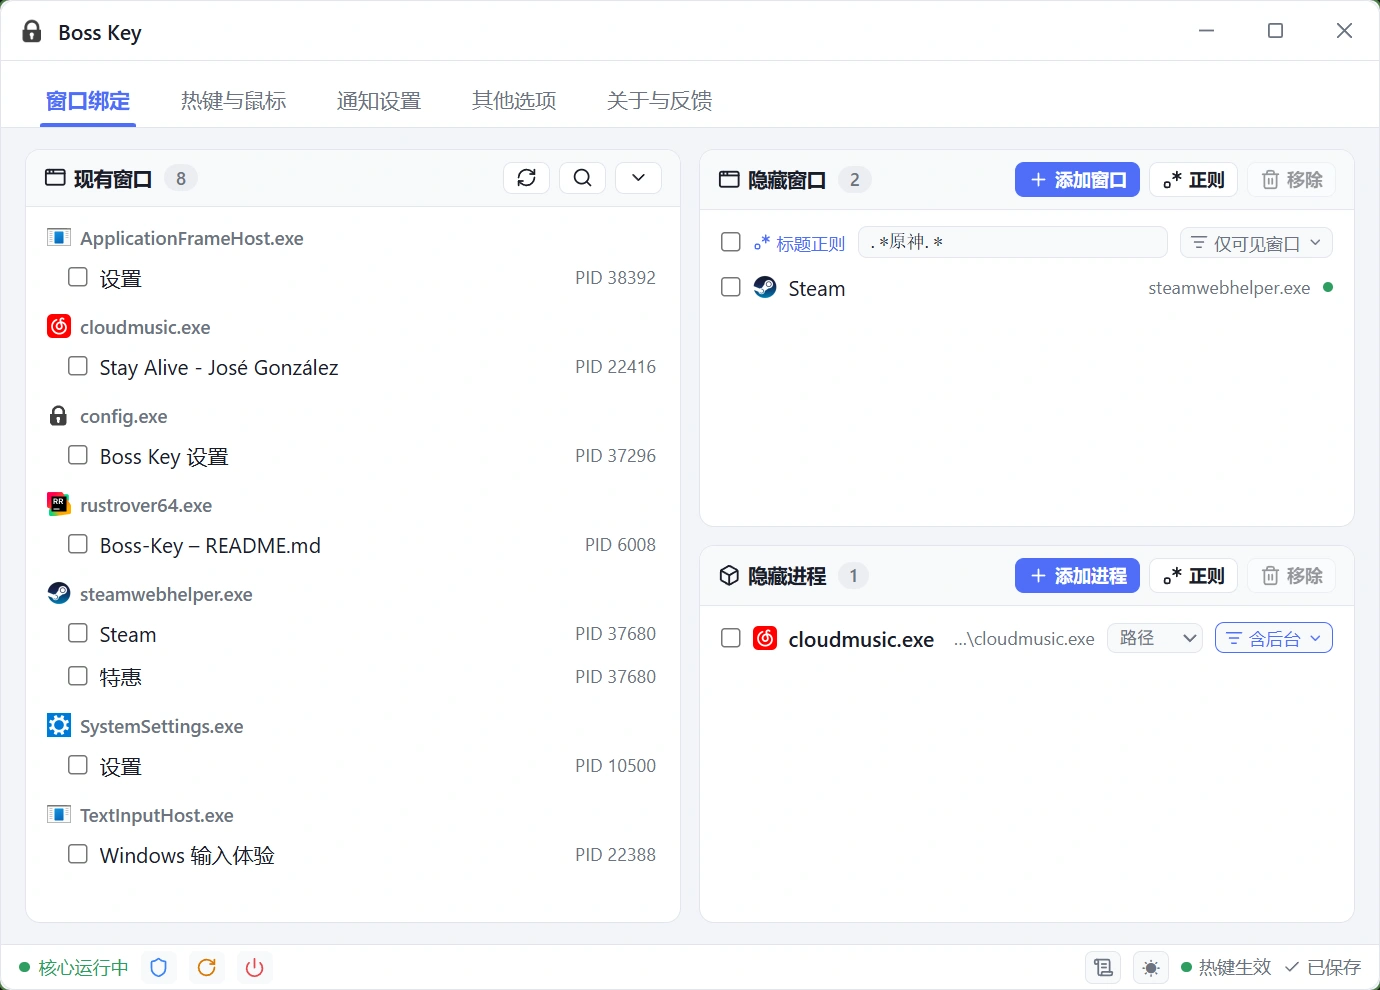Open the 仅可见窗口 filter dropdown
This screenshot has width=1380, height=990.
click(1257, 243)
